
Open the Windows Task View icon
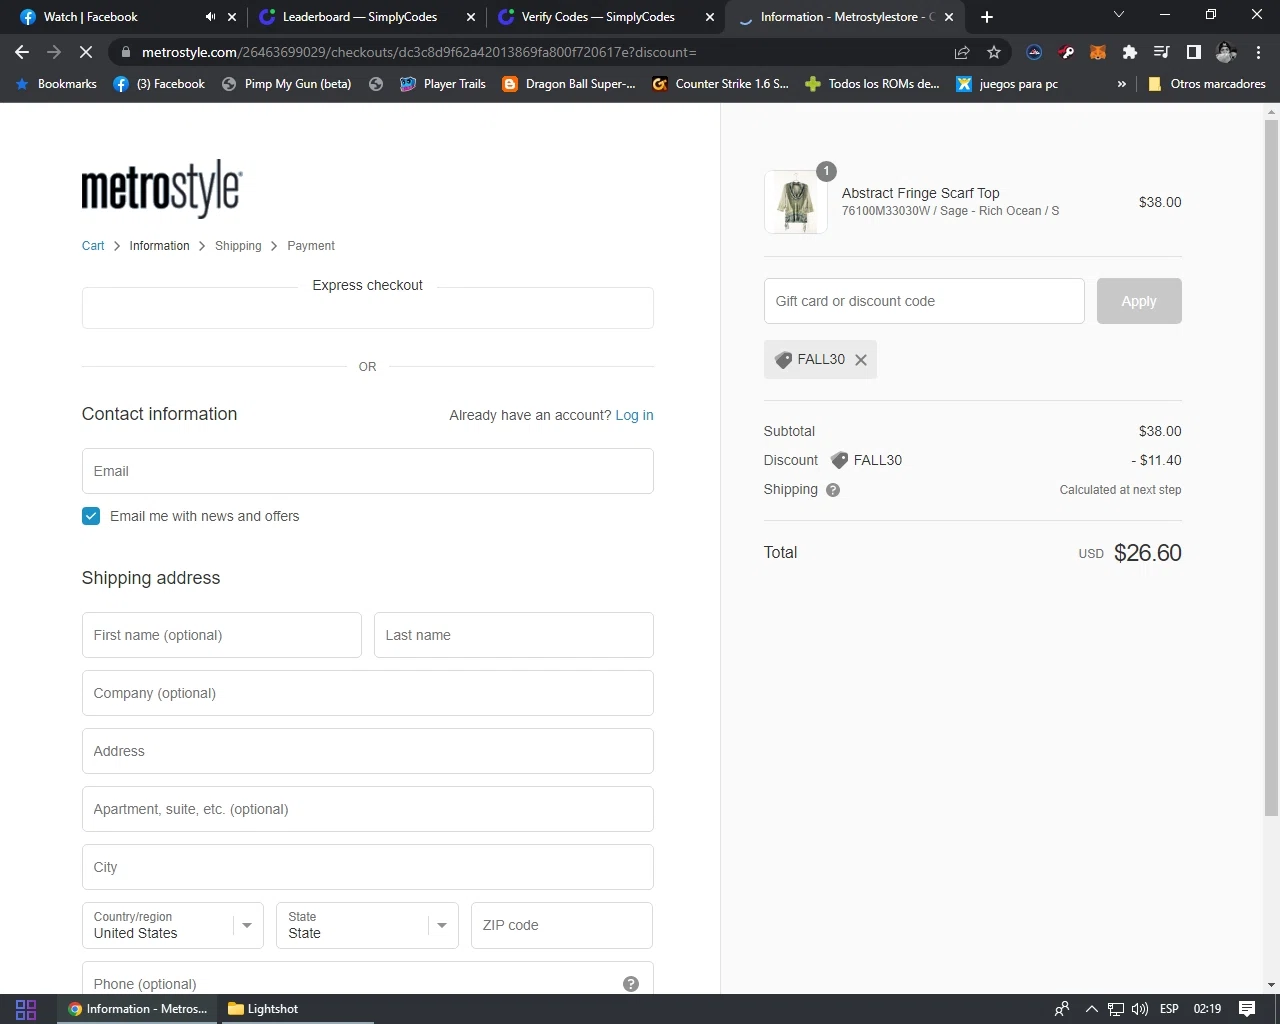tap(26, 1009)
